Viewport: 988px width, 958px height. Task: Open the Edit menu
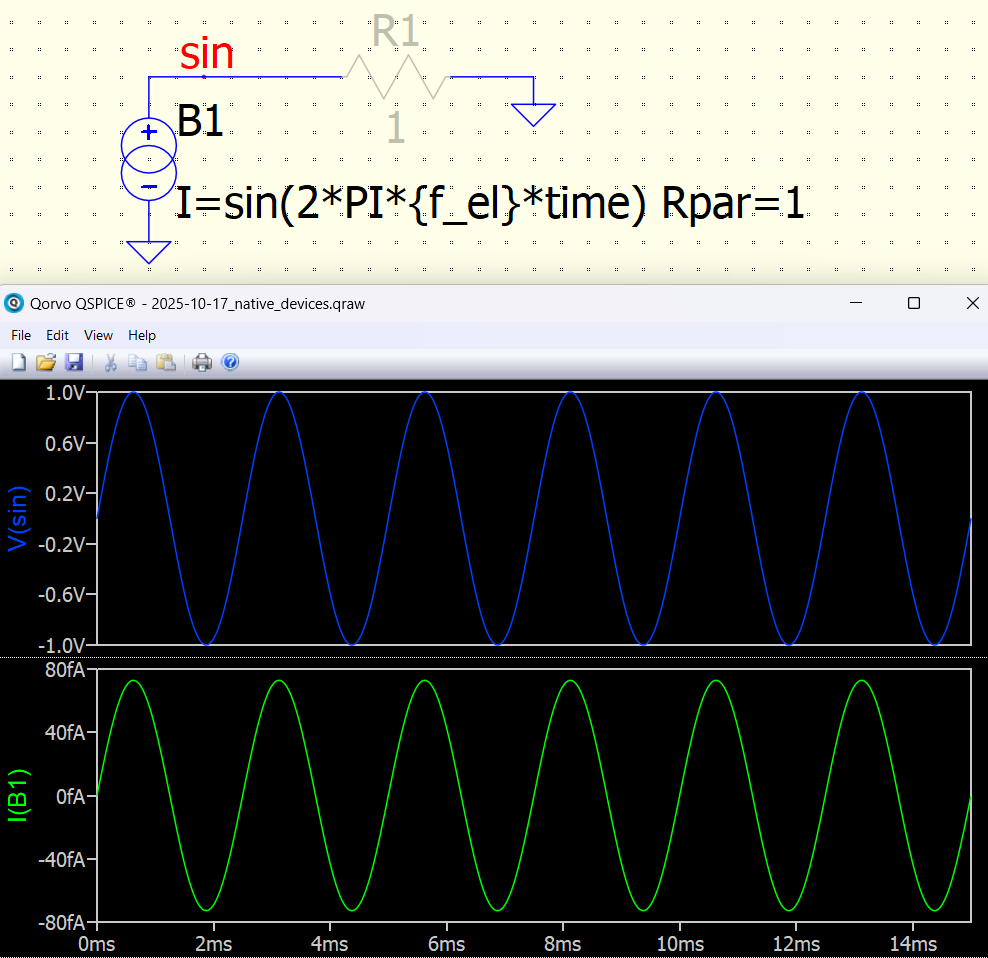[x=57, y=335]
